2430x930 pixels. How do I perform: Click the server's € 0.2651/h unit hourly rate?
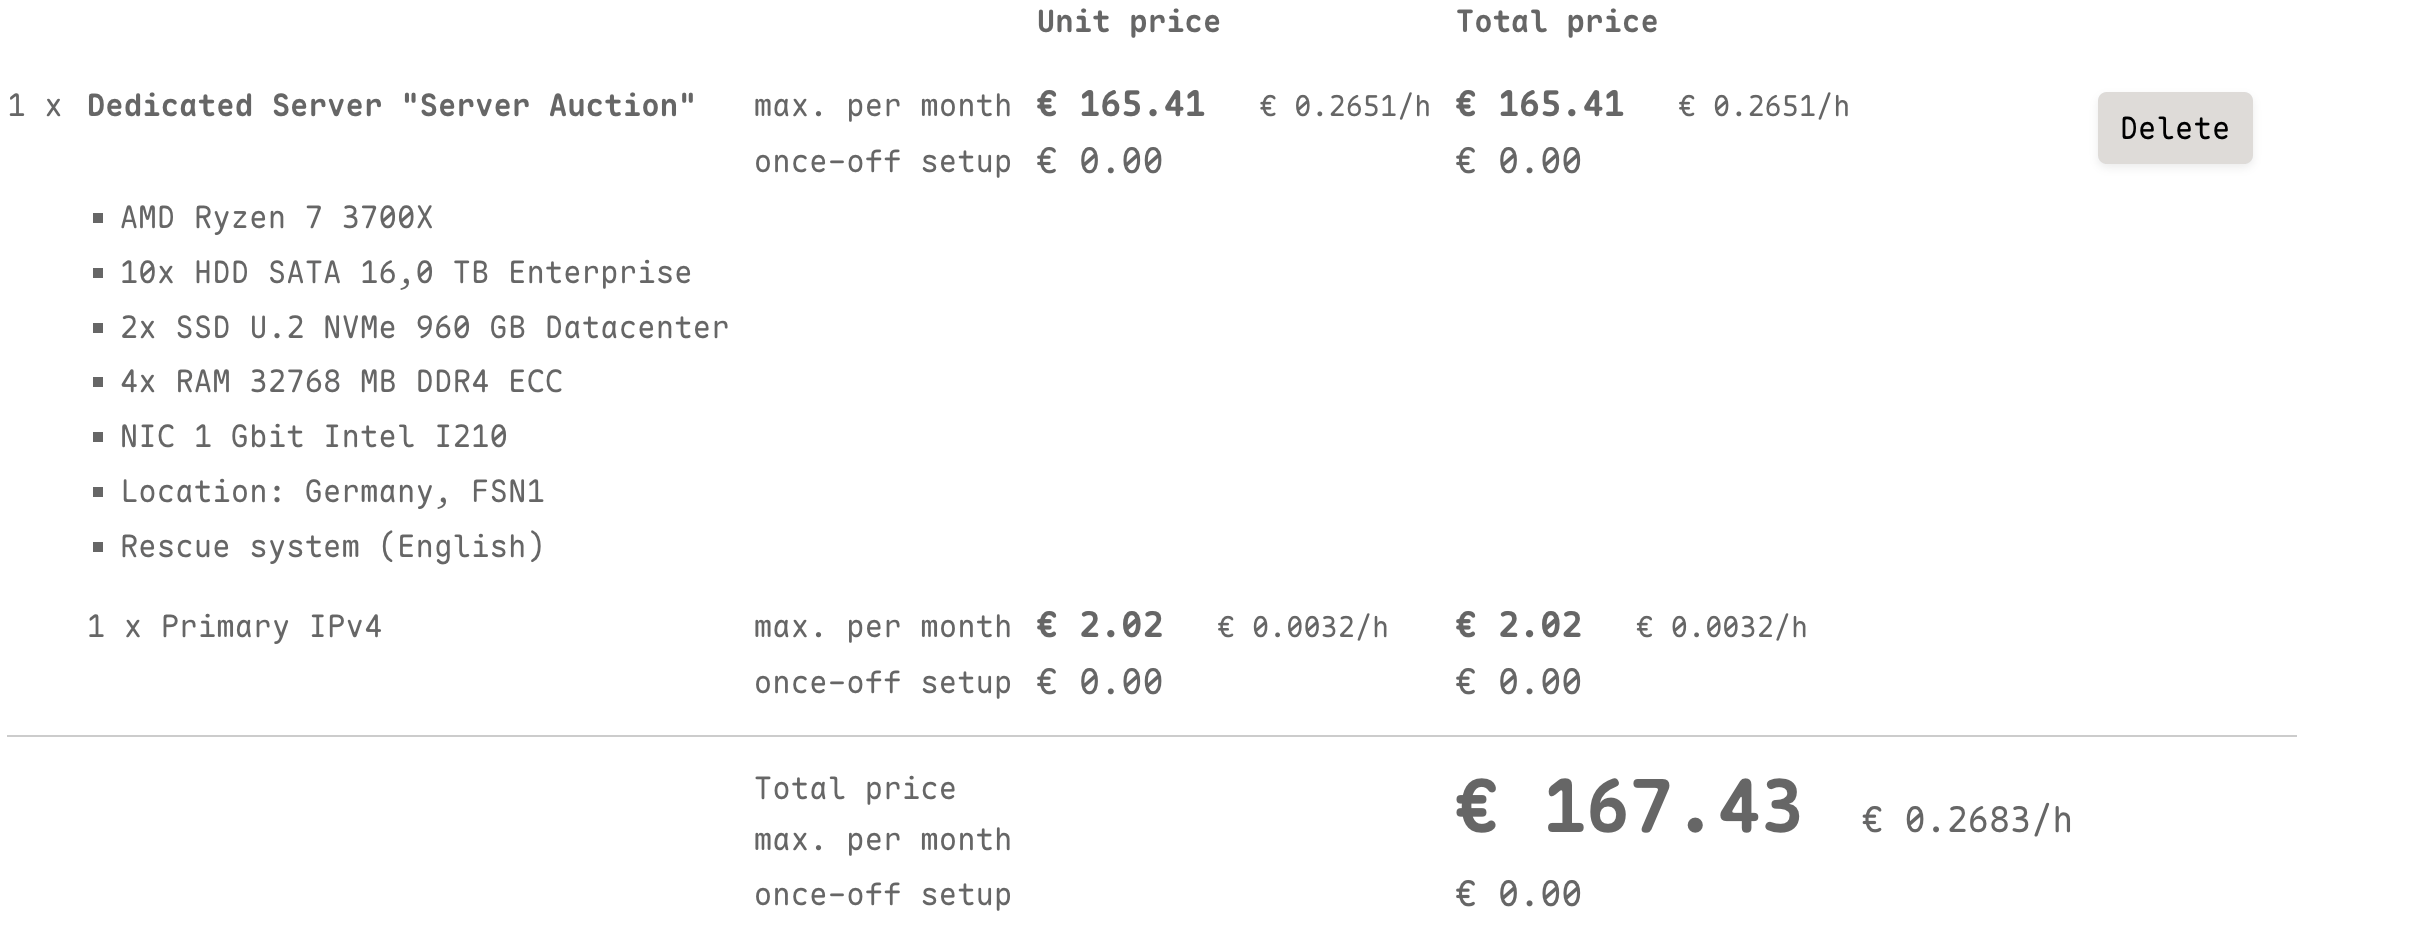pyautogui.click(x=1345, y=107)
